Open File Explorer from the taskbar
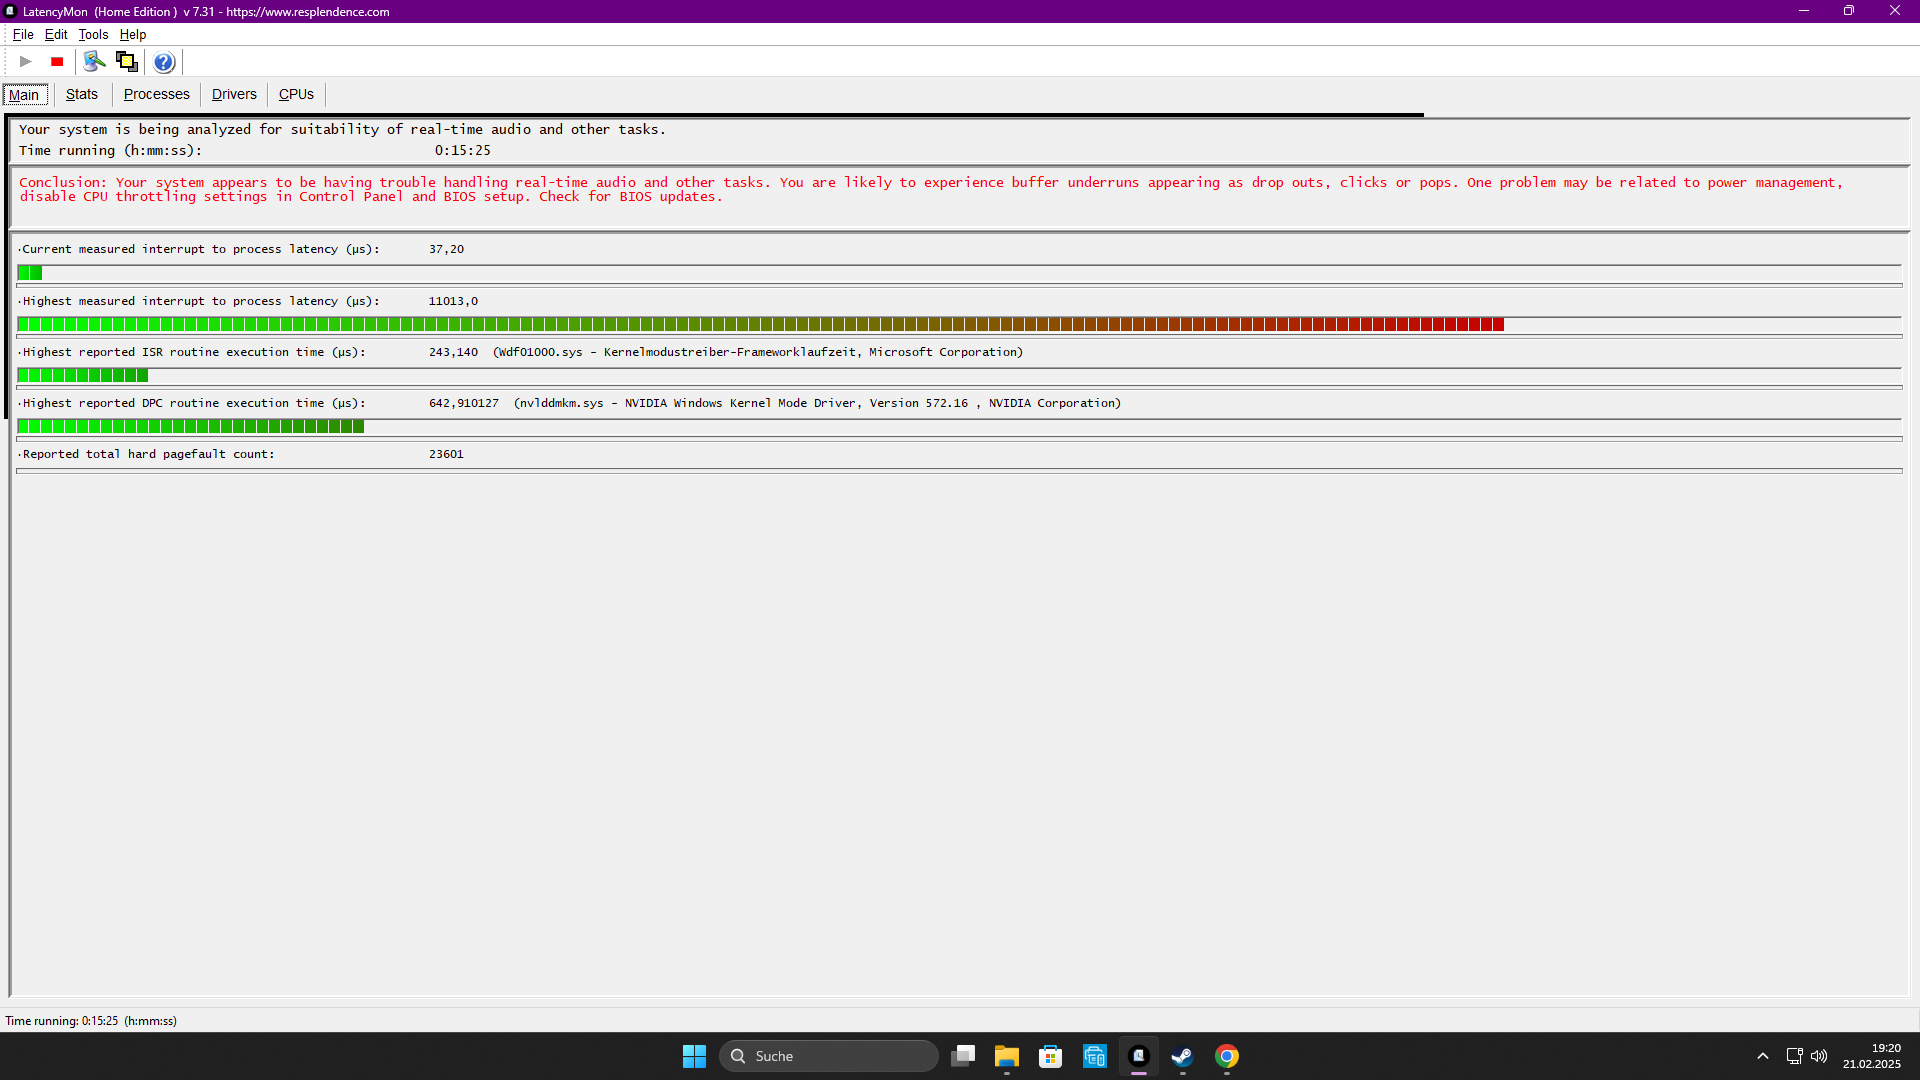The height and width of the screenshot is (1080, 1920). [x=1006, y=1056]
